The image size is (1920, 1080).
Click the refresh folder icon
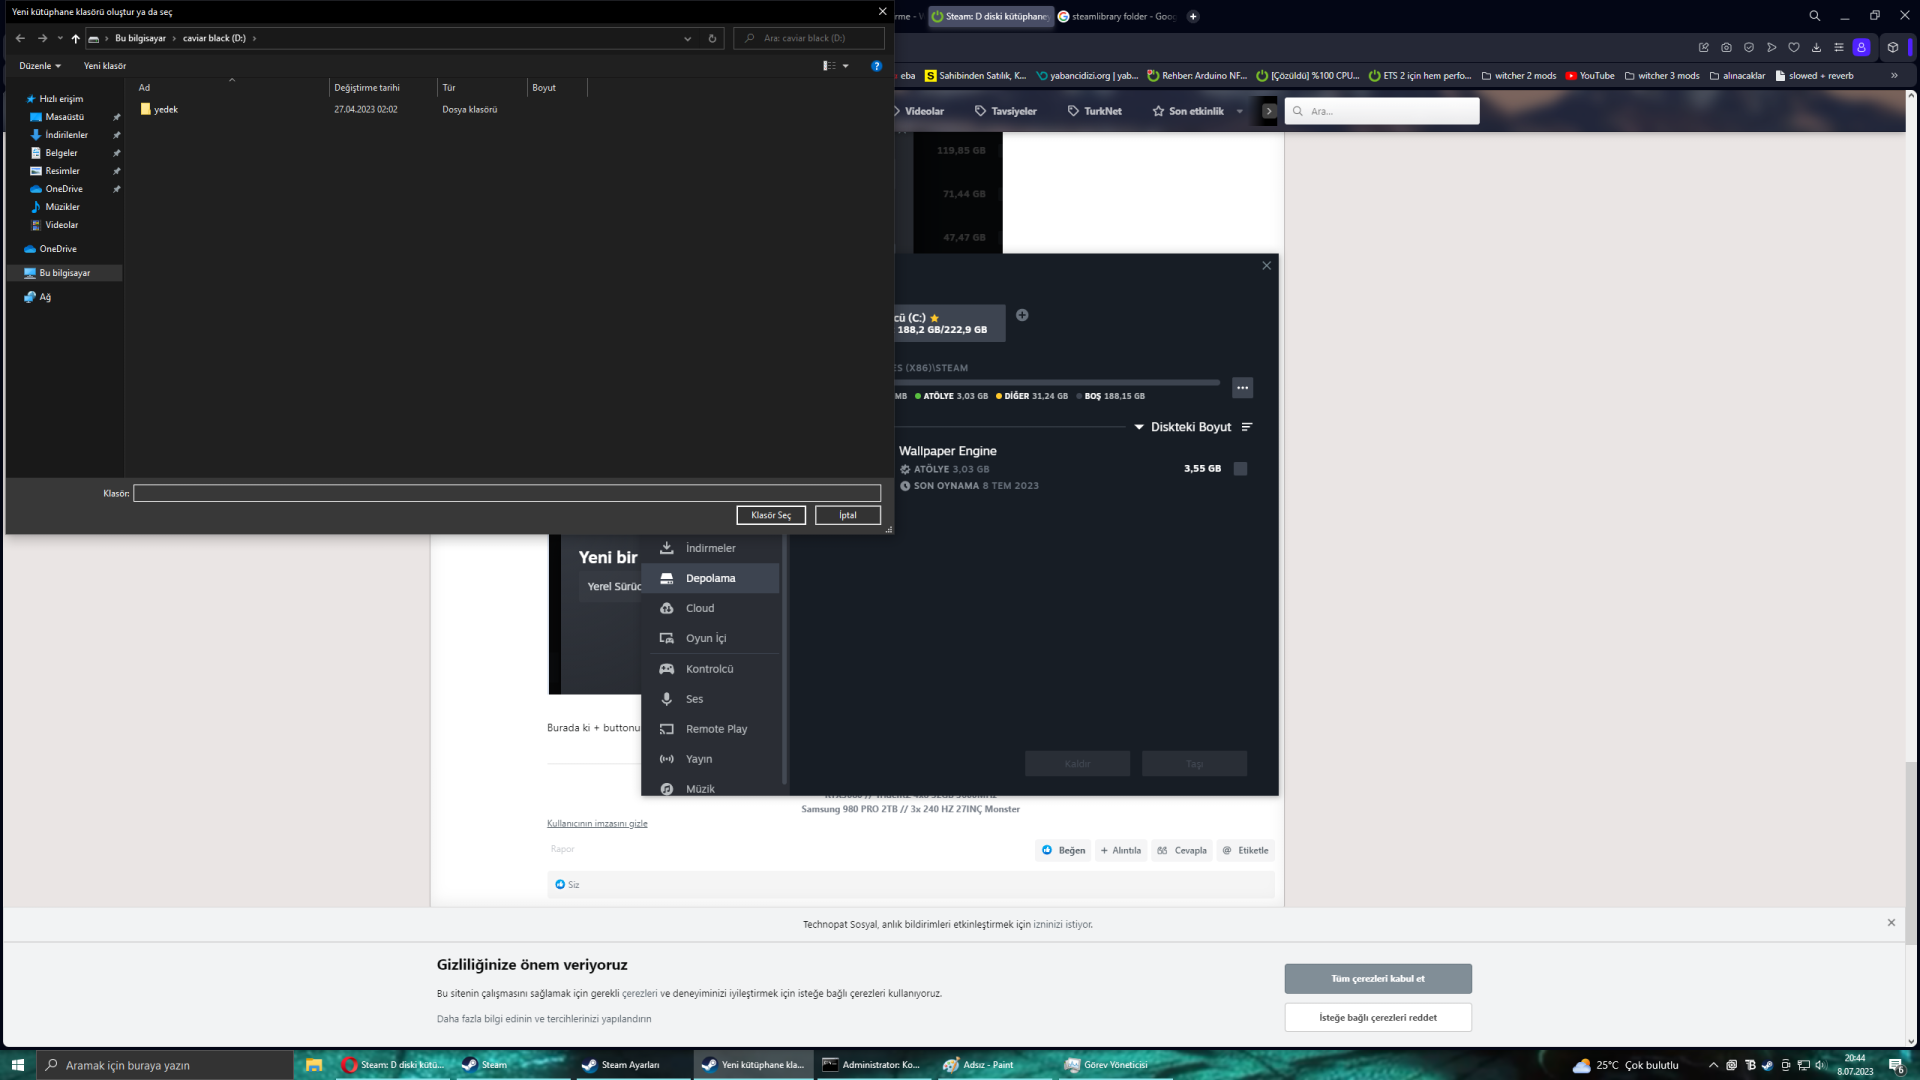click(712, 39)
